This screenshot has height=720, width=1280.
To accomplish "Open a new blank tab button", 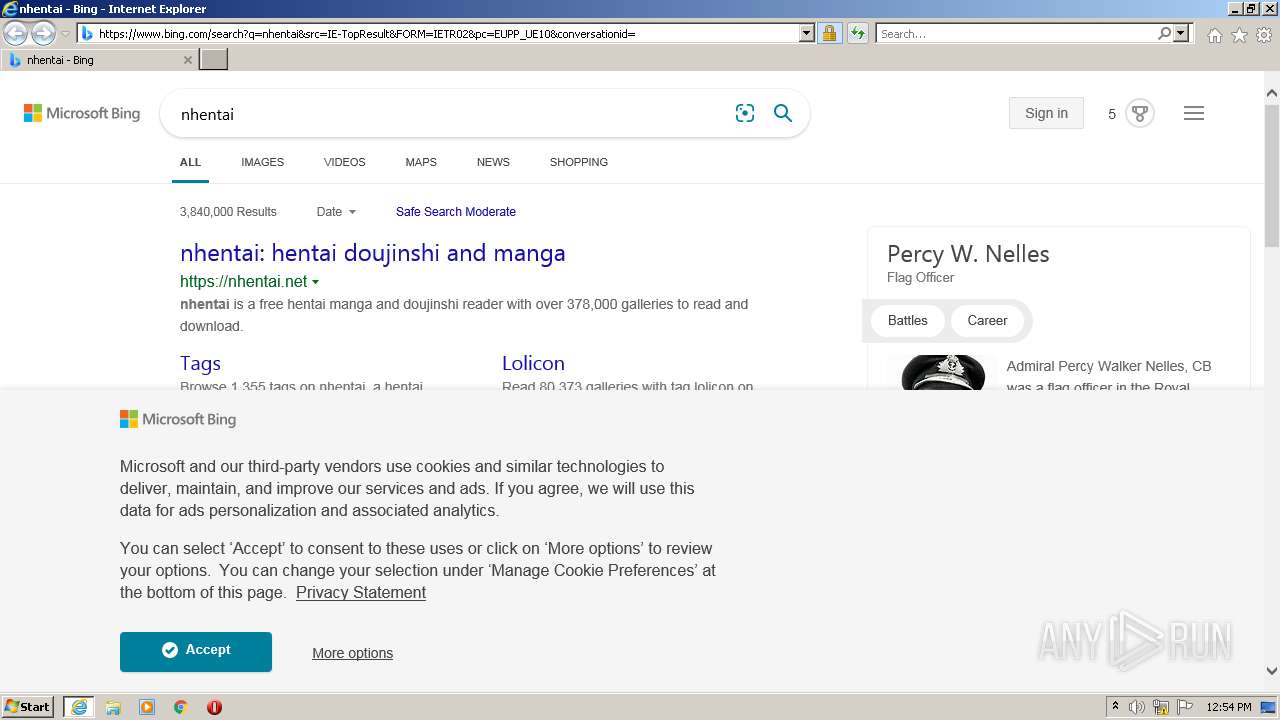I will pos(214,60).
